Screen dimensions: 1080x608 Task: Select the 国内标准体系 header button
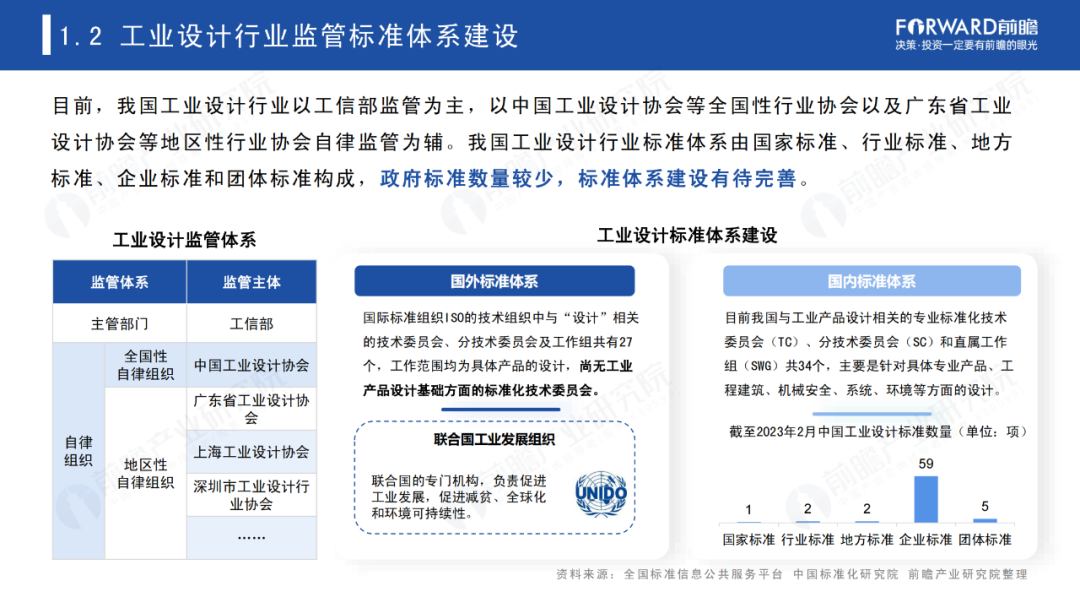[x=871, y=281]
